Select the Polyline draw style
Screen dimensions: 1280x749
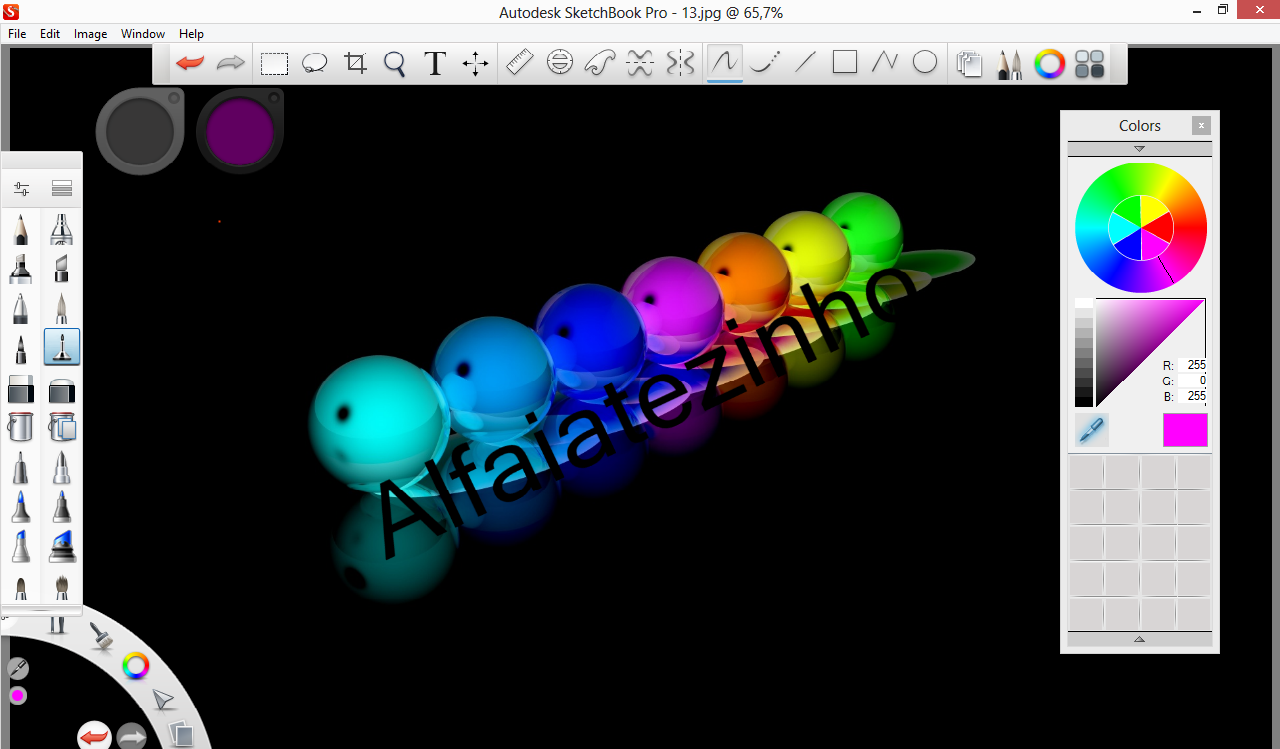coord(885,63)
